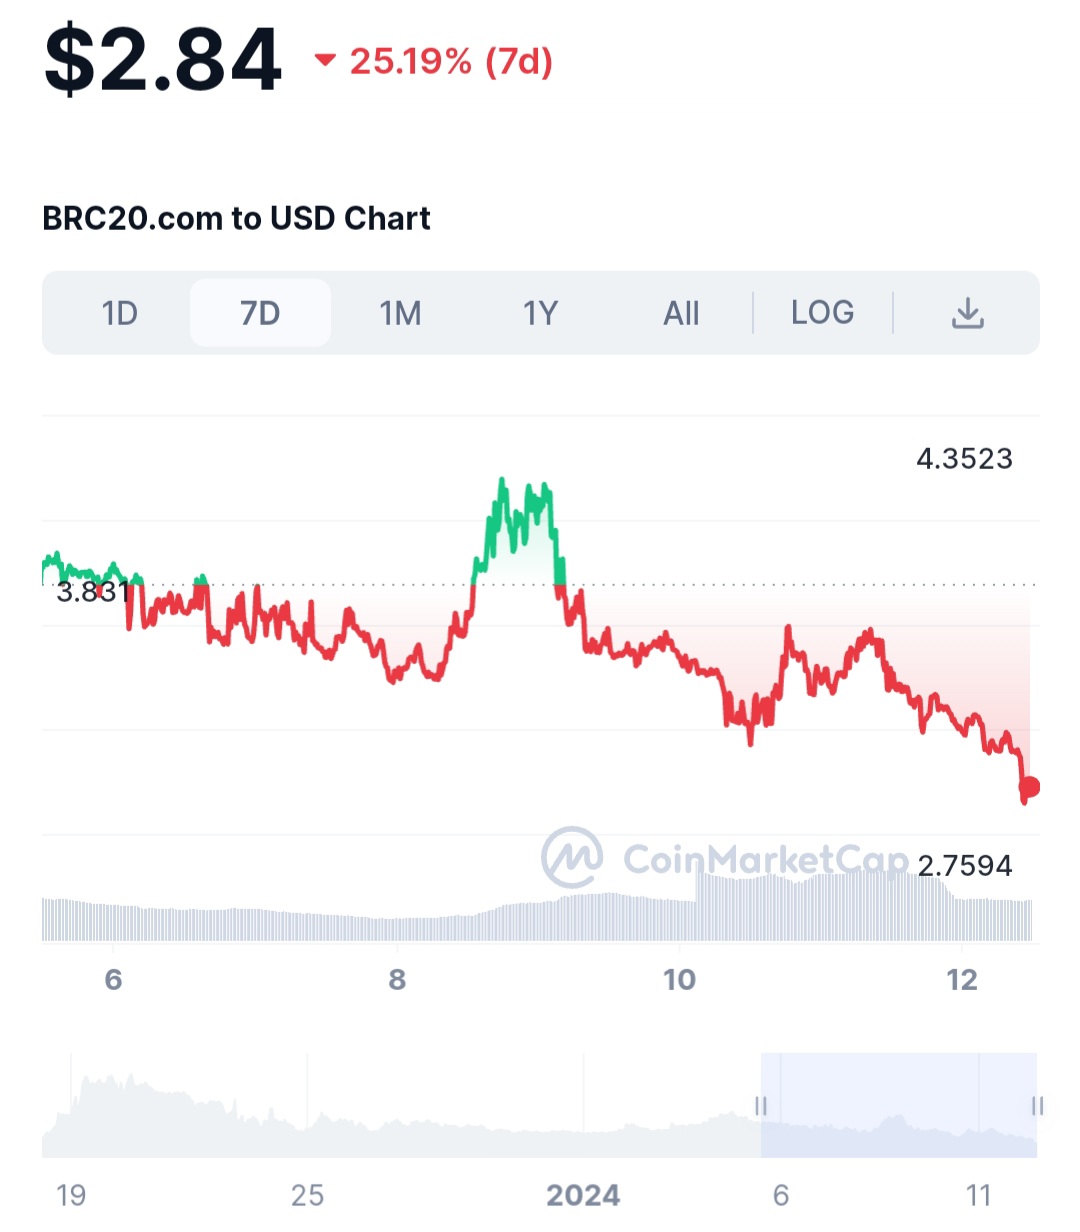Click the red current-price dot on chart
This screenshot has width=1080, height=1232.
1029,787
